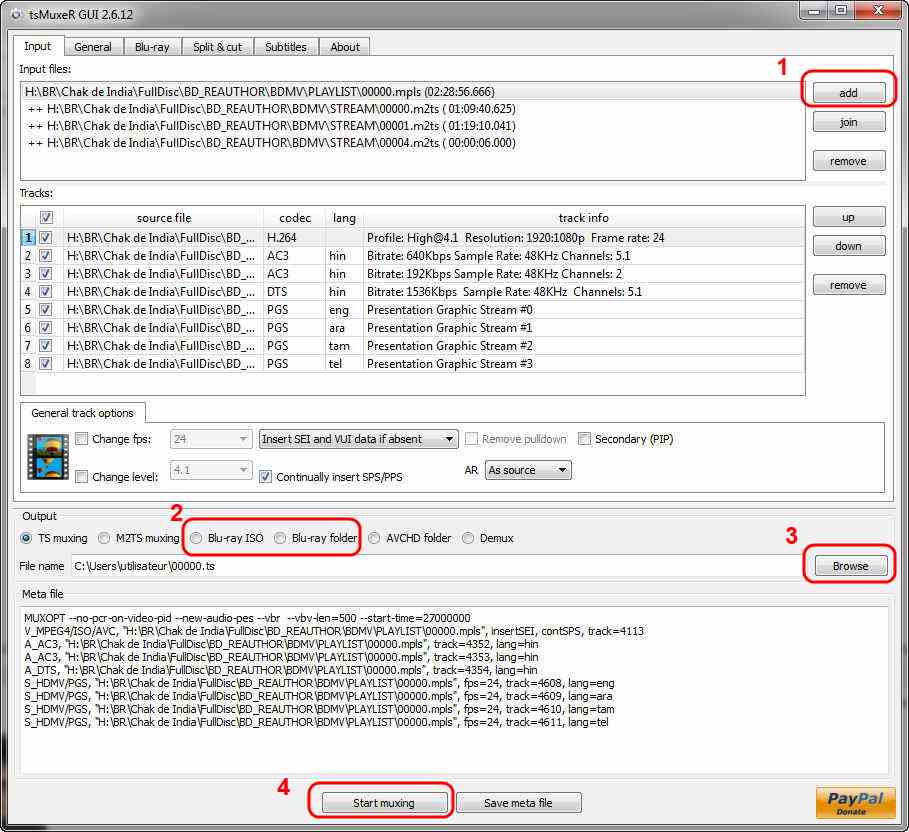This screenshot has height=832, width=909.
Task: Select the General track options tab
Action: 82,413
